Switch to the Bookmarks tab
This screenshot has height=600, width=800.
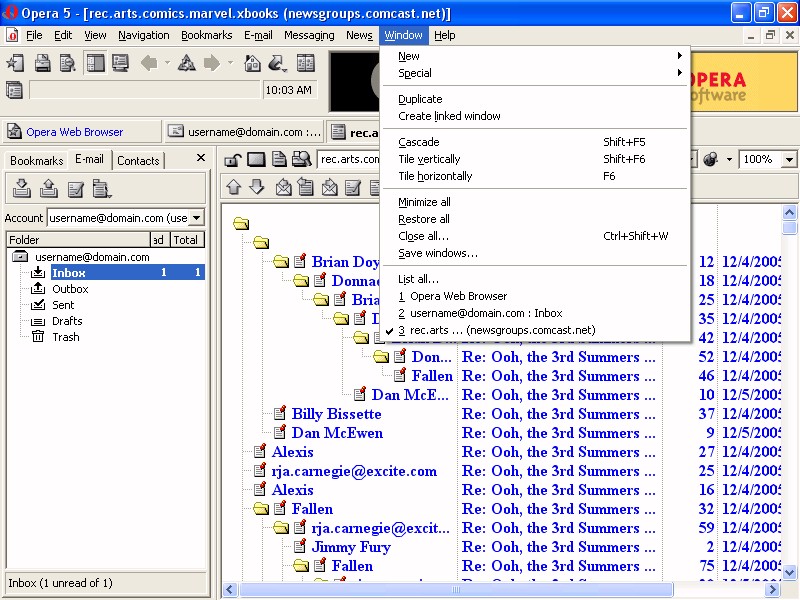pos(36,161)
